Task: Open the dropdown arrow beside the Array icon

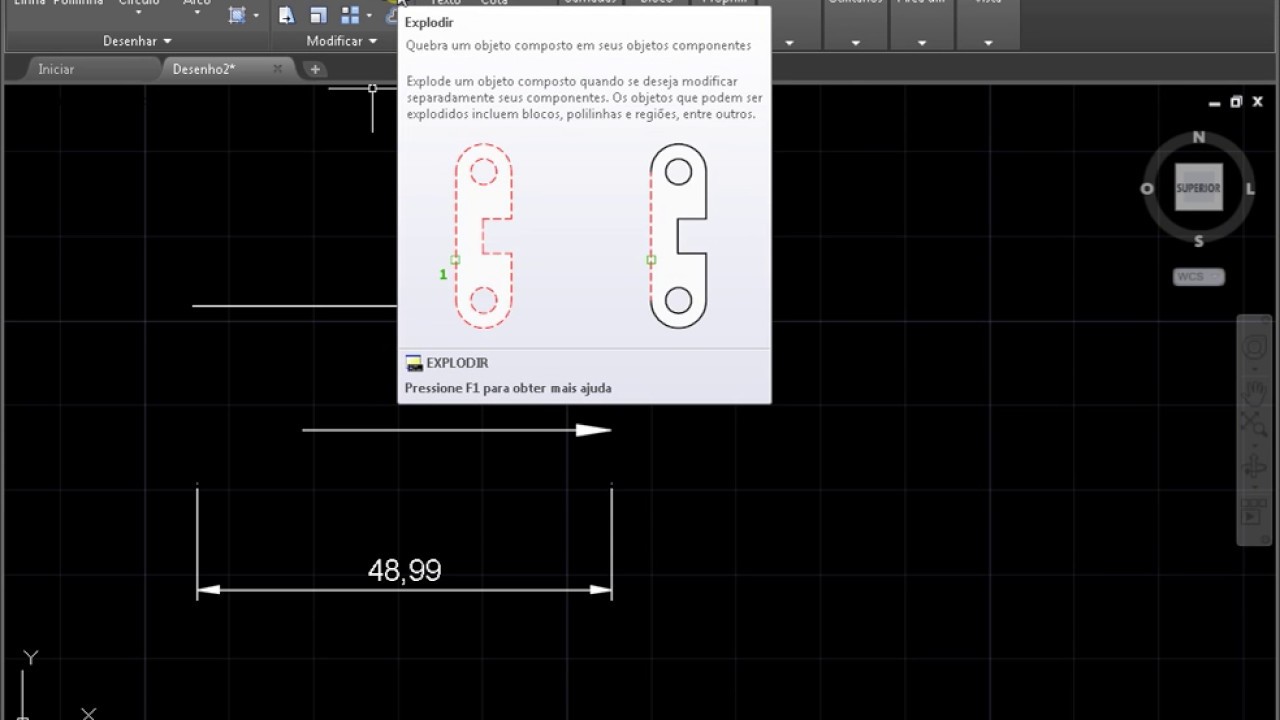Action: 368,15
